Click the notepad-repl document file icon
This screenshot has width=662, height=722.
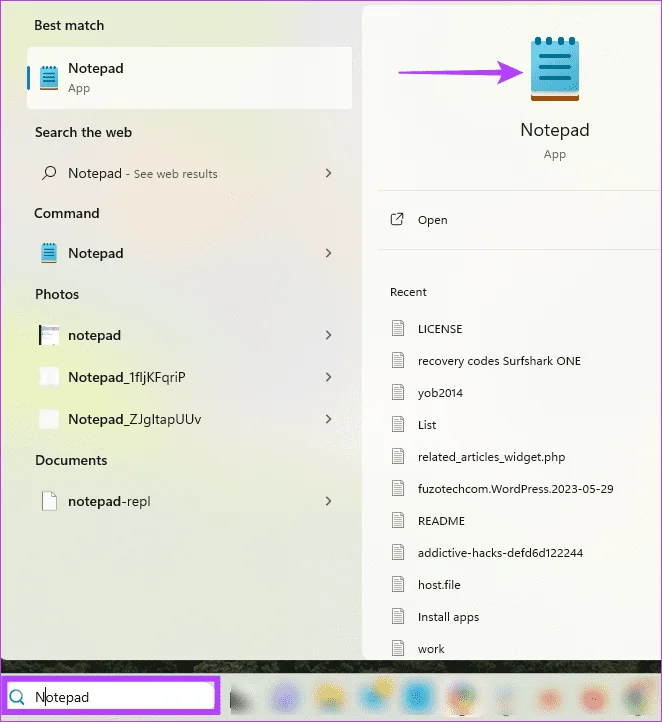click(x=49, y=501)
